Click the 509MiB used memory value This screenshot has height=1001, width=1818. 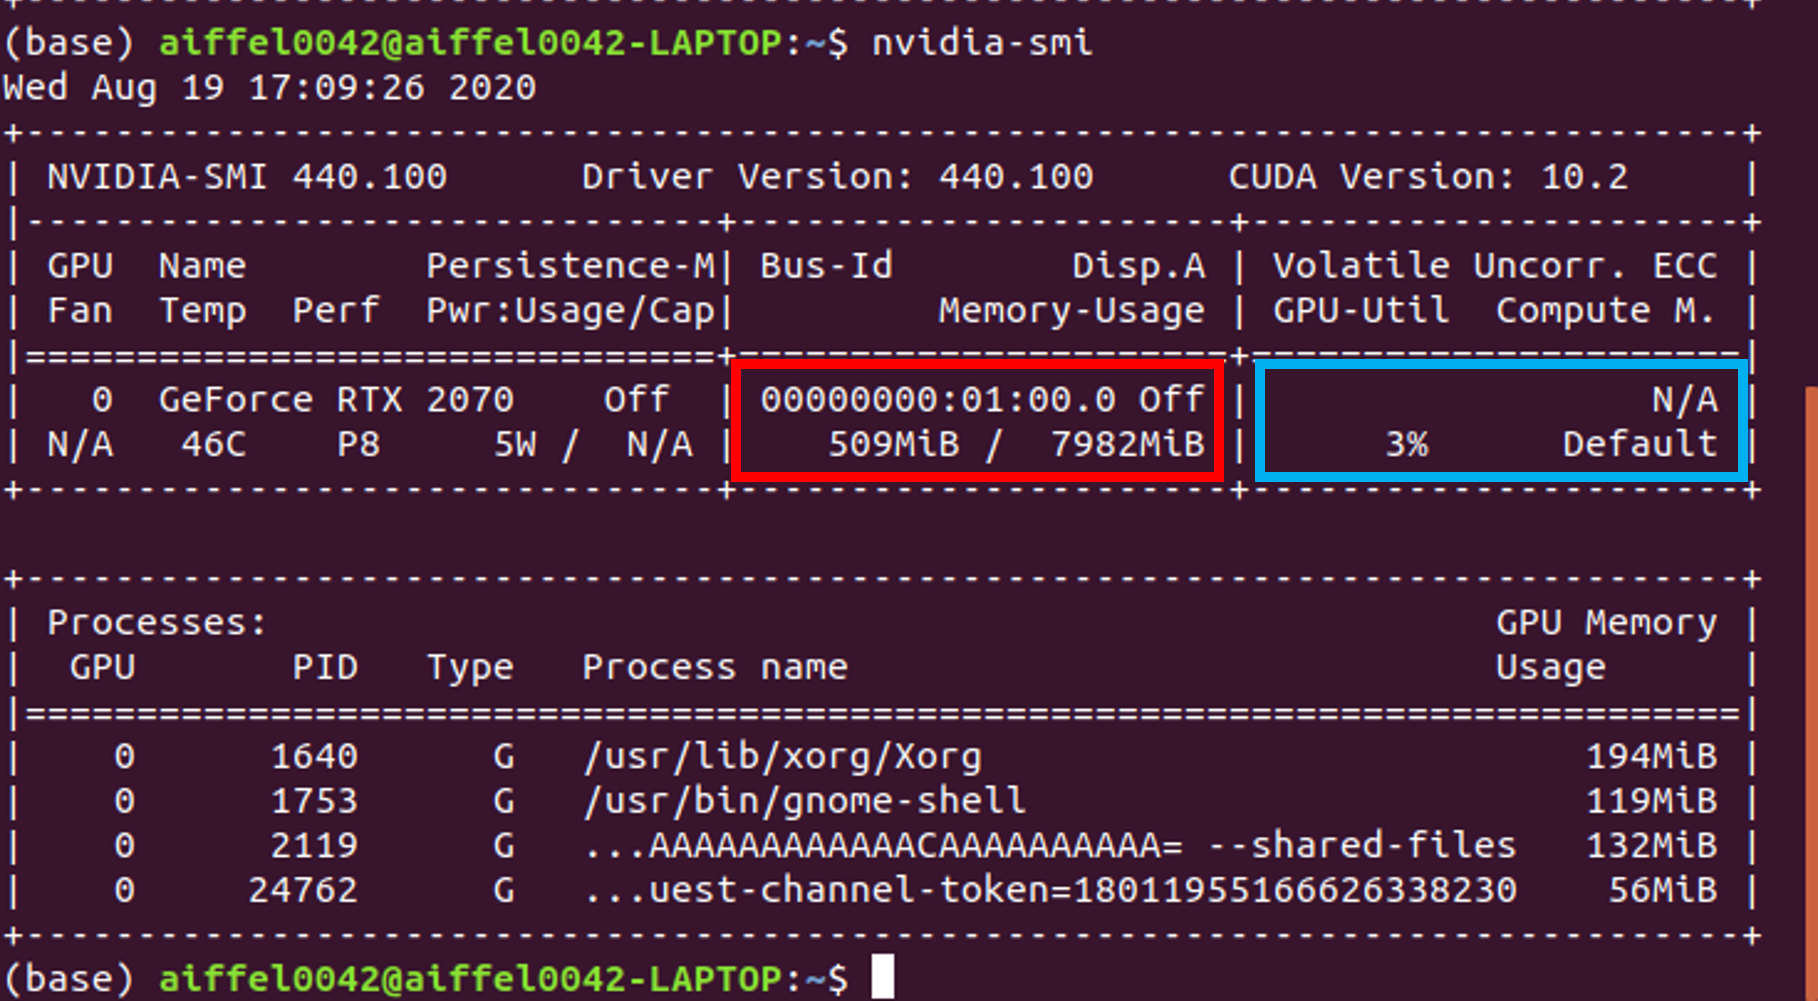click(x=894, y=444)
